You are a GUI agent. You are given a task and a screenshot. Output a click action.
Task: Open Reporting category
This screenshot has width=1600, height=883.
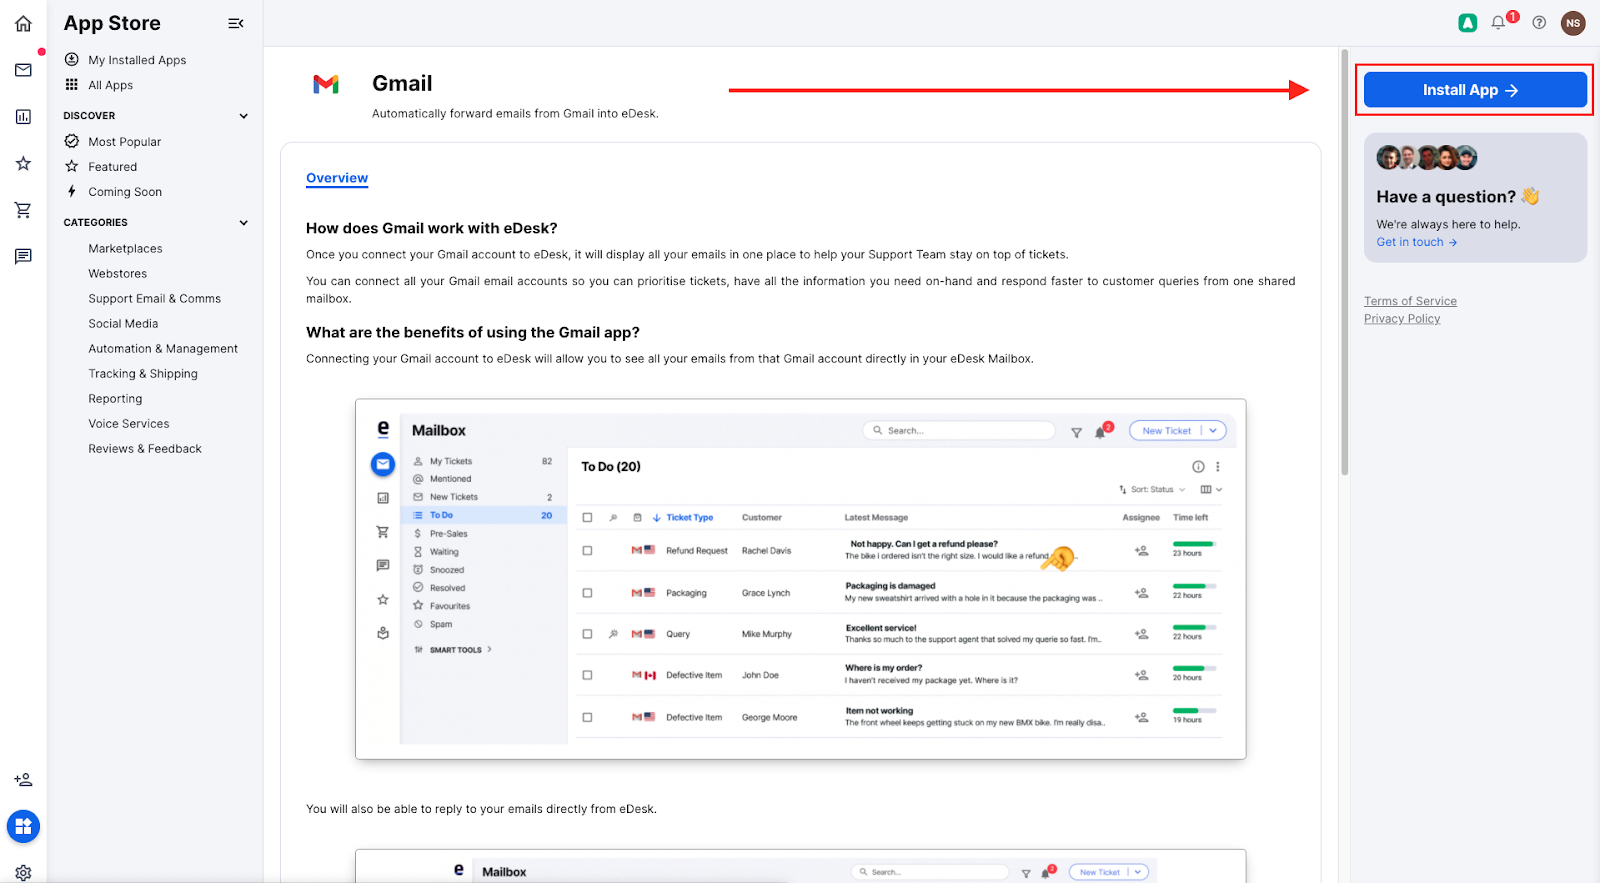[115, 399]
